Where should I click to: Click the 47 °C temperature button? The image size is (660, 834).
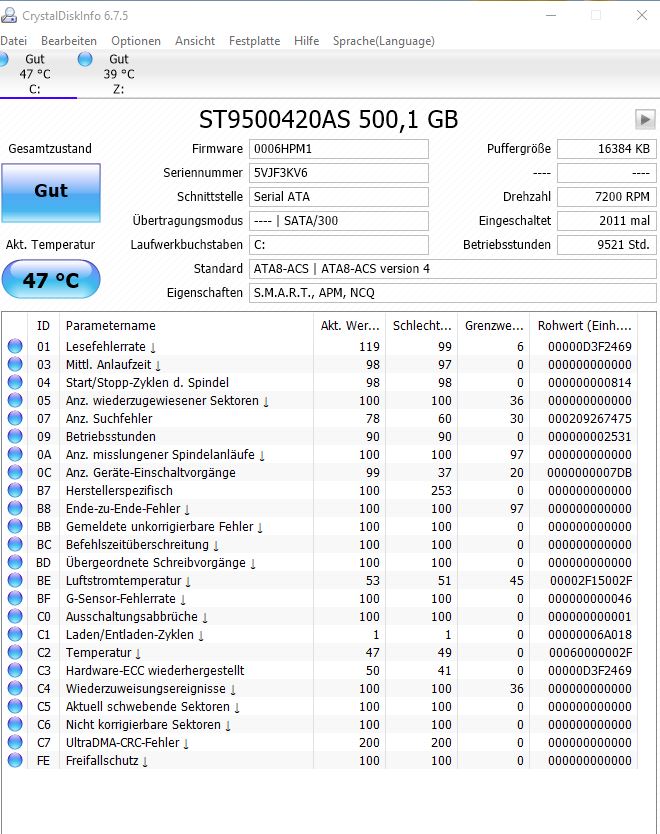[x=51, y=279]
